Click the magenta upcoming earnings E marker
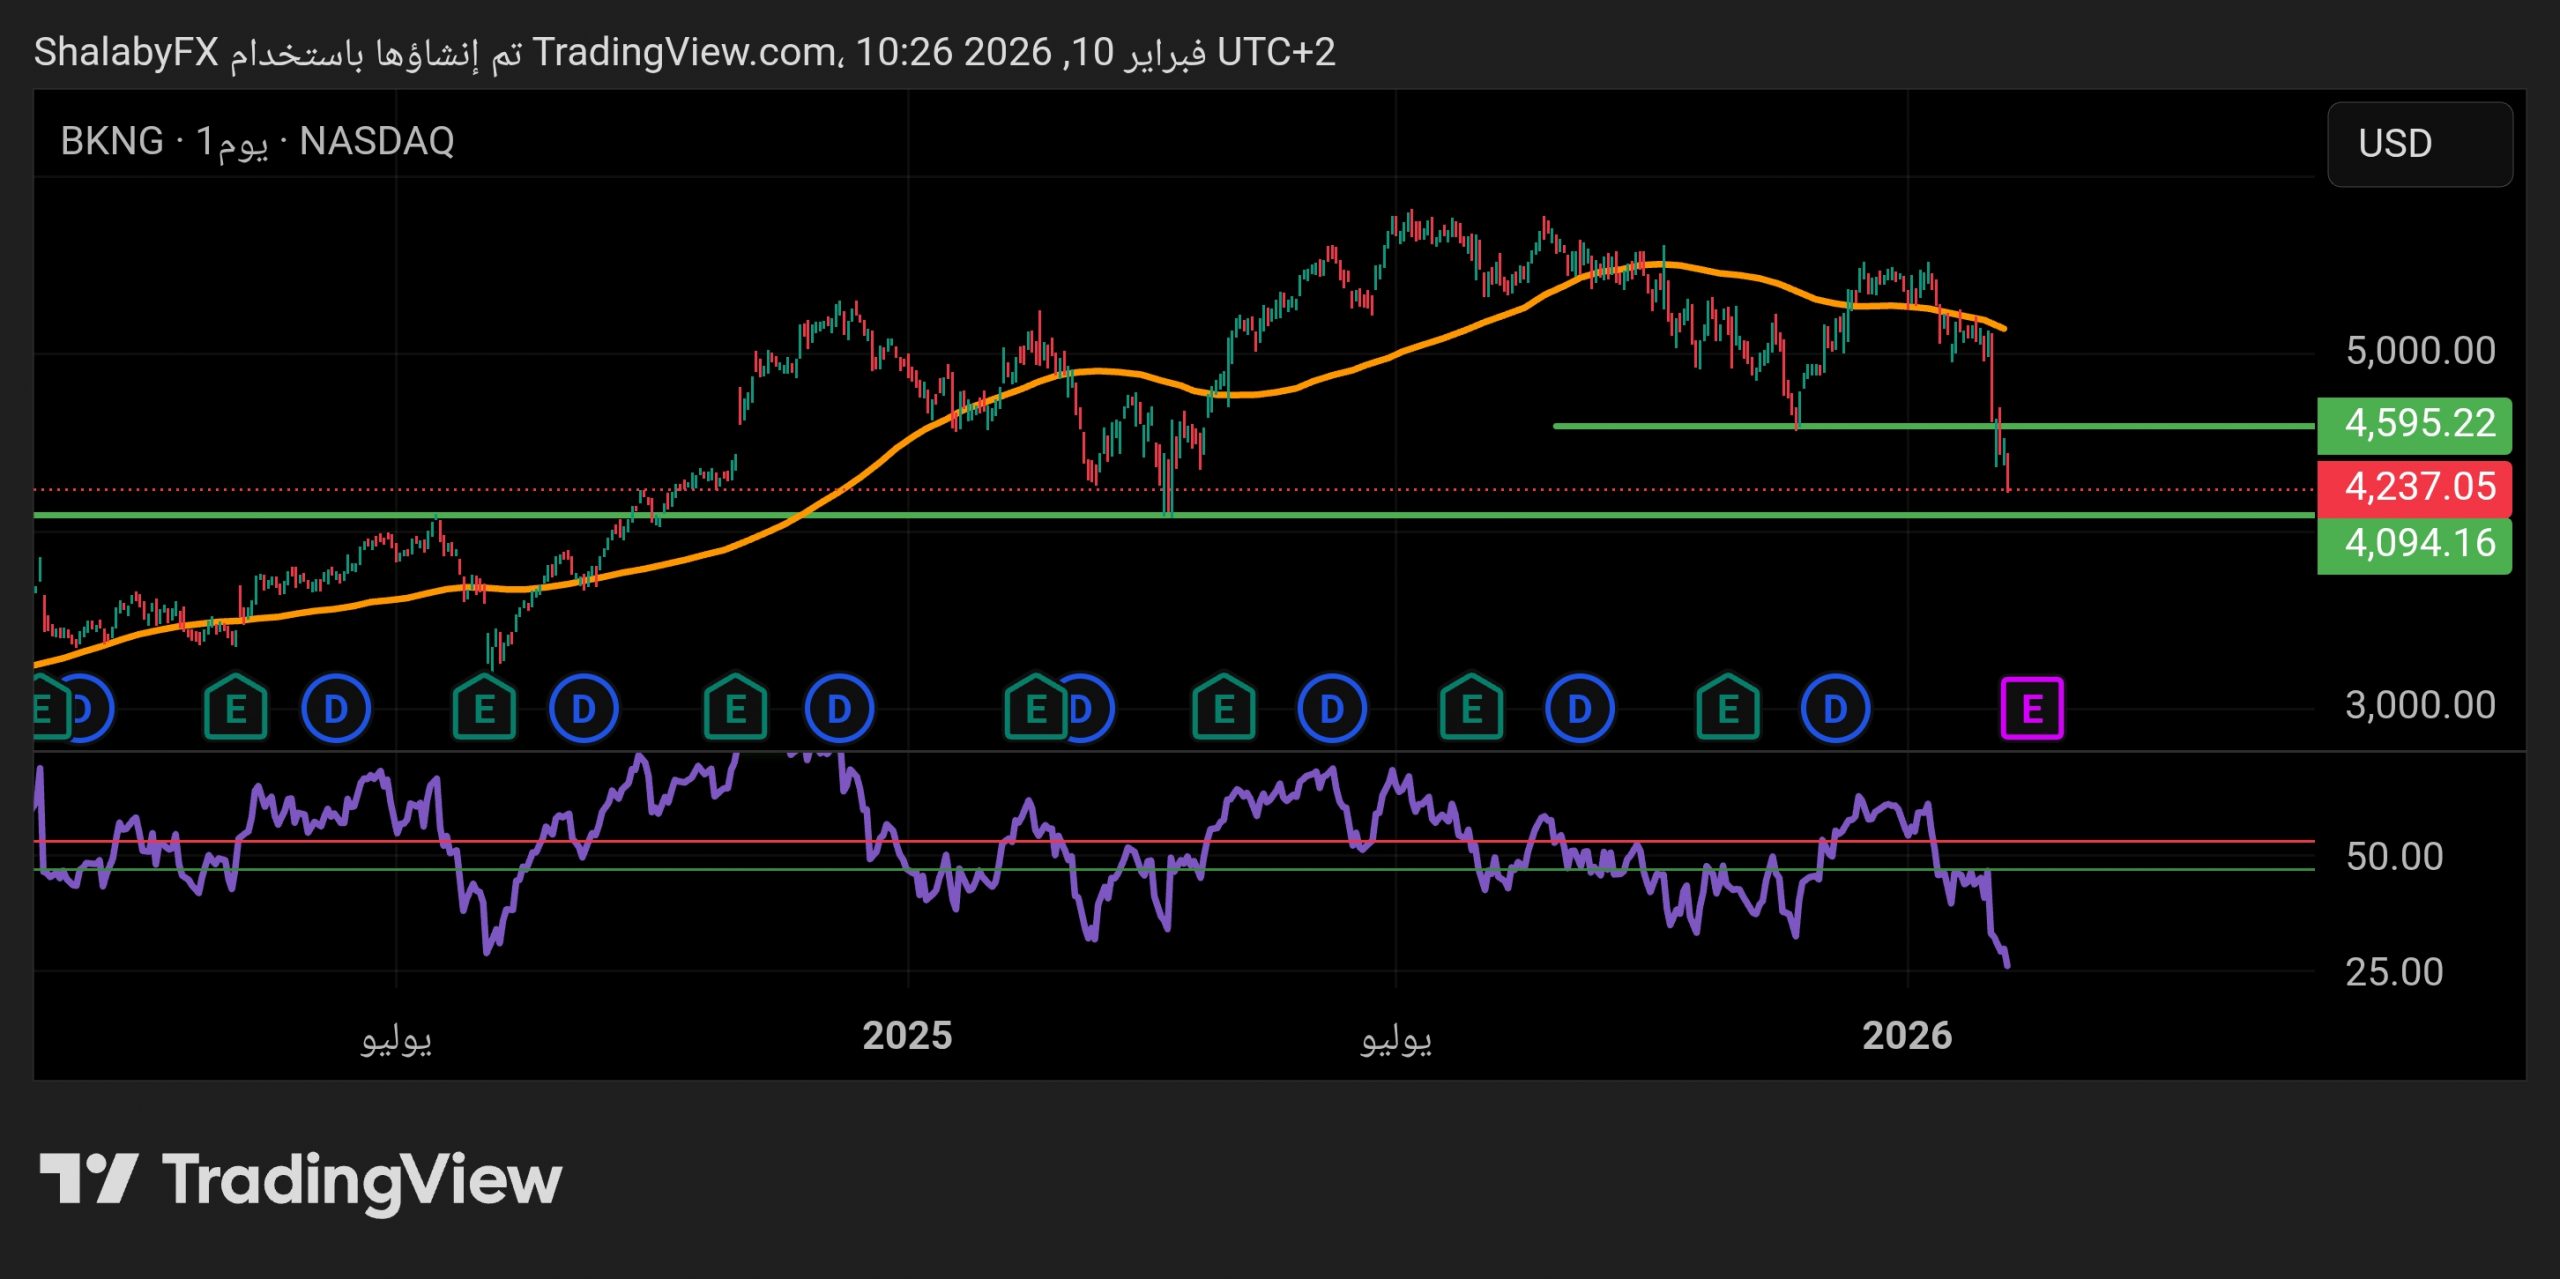The width and height of the screenshot is (2560, 1279). click(x=2031, y=709)
